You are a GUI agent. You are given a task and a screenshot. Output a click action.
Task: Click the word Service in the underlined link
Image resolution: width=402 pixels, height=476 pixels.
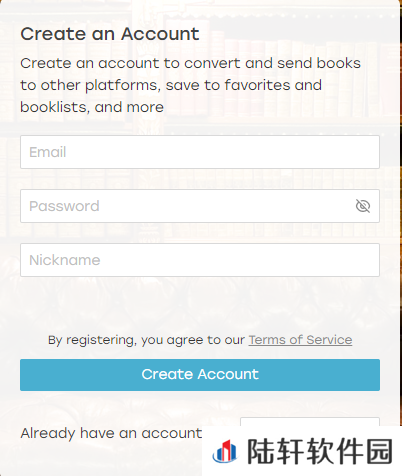point(329,340)
